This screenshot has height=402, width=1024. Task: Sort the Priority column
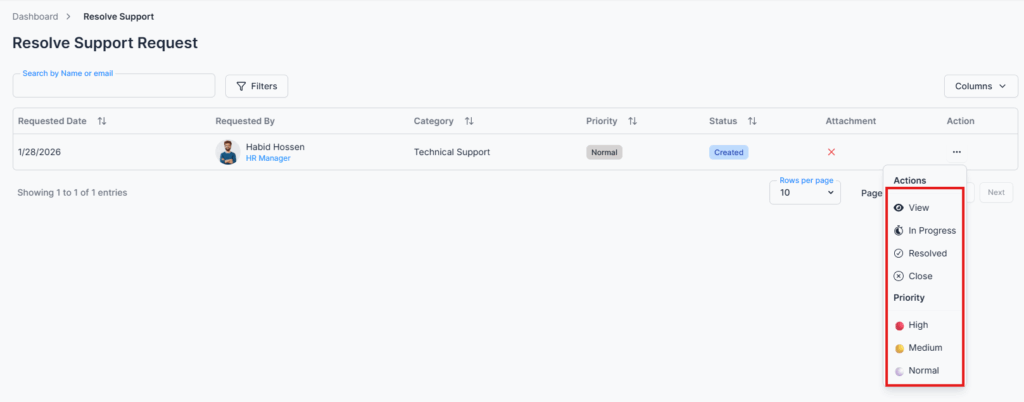tap(632, 121)
